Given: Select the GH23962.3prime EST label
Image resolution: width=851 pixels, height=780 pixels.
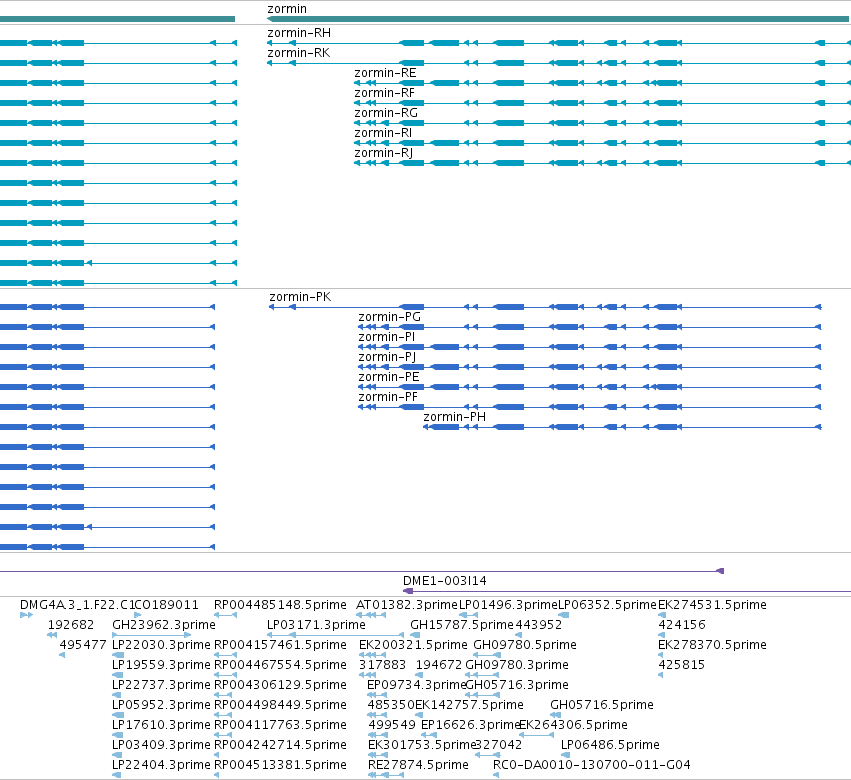Looking at the screenshot, I should (x=164, y=625).
